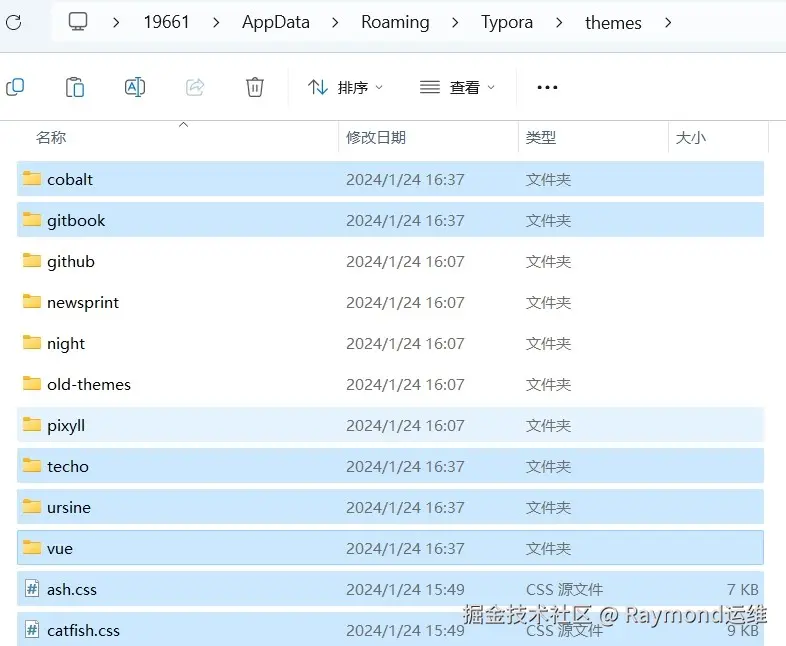This screenshot has width=786, height=646.
Task: Expand chevron after This PC icon
Action: point(116,23)
